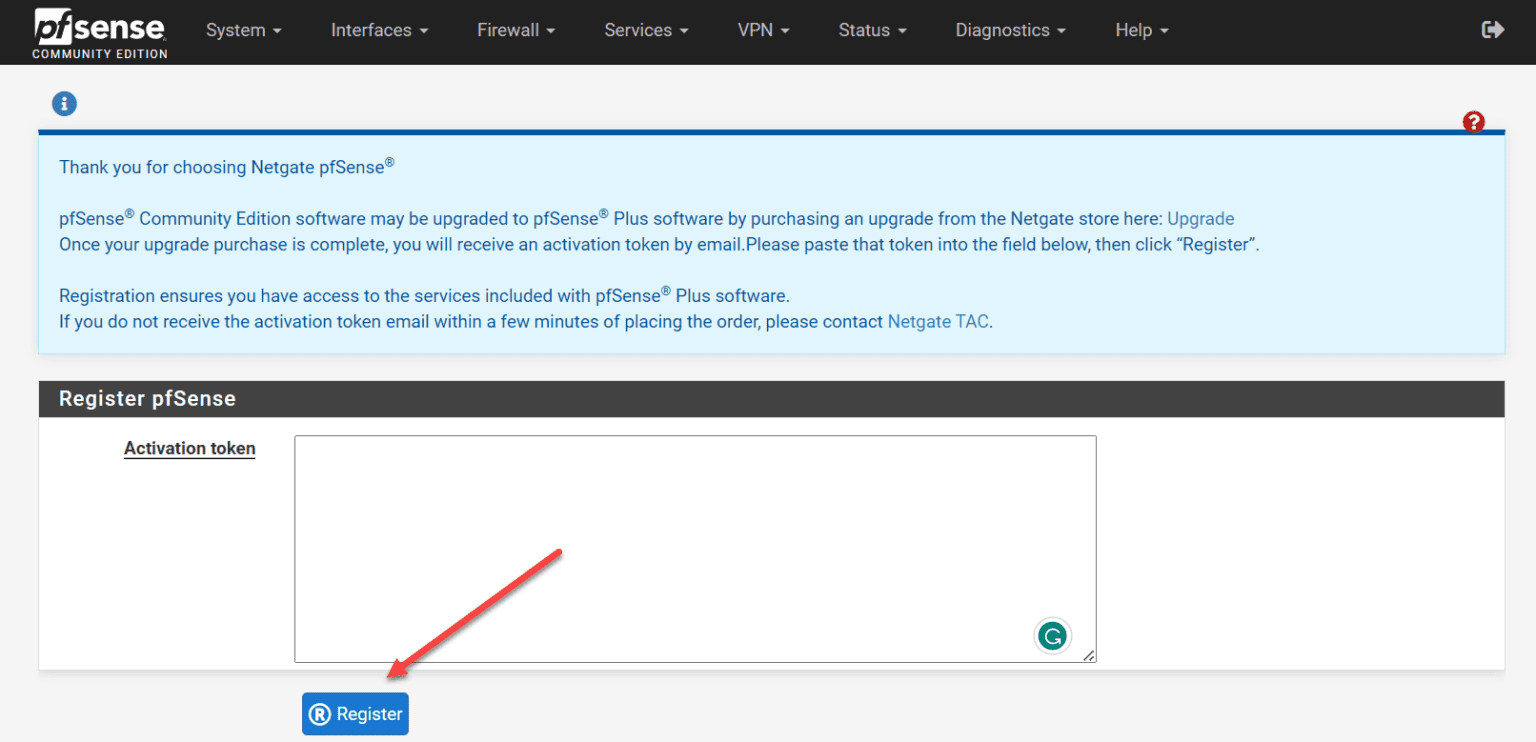Open the Diagnostics menu
The width and height of the screenshot is (1536, 742).
click(1009, 30)
